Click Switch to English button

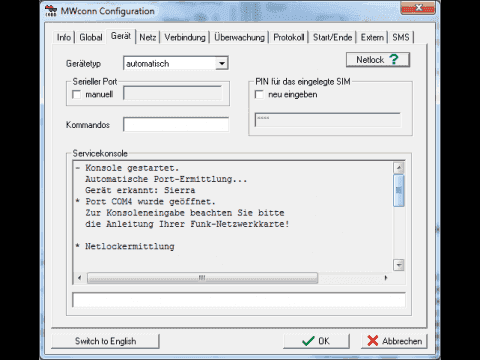click(x=105, y=341)
